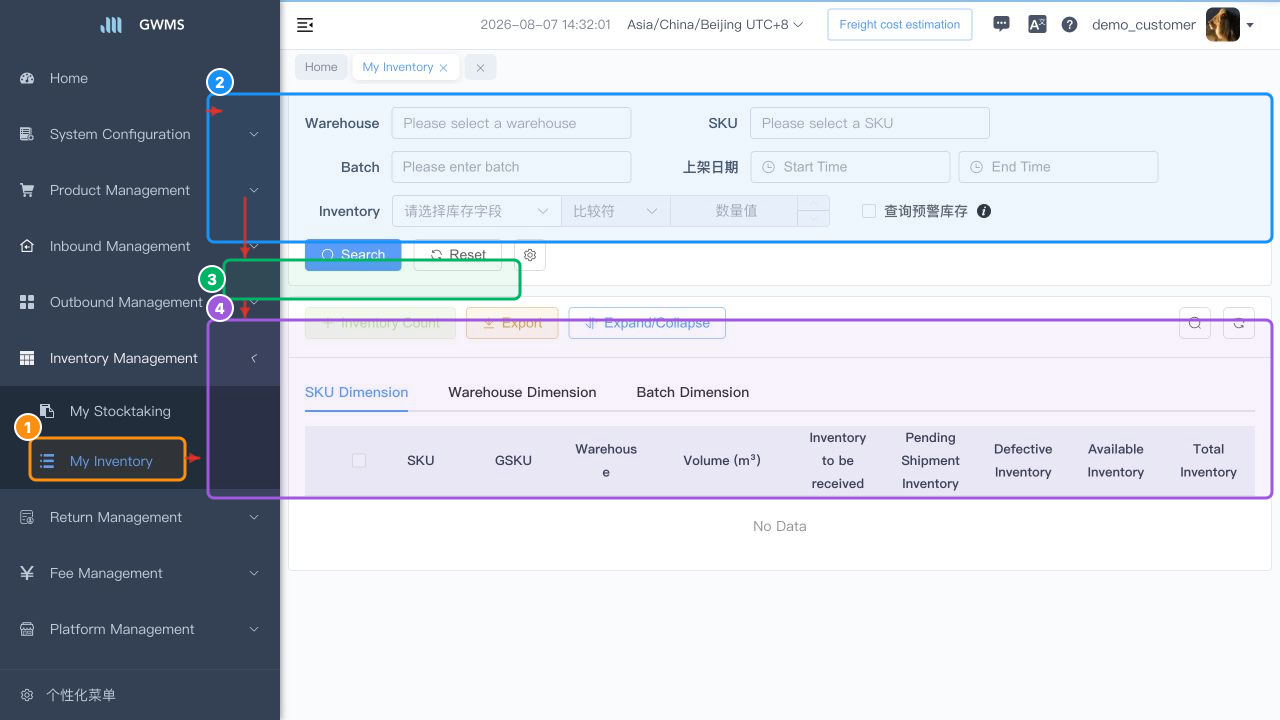The image size is (1280, 720).
Task: Click the Reset button
Action: [458, 255]
